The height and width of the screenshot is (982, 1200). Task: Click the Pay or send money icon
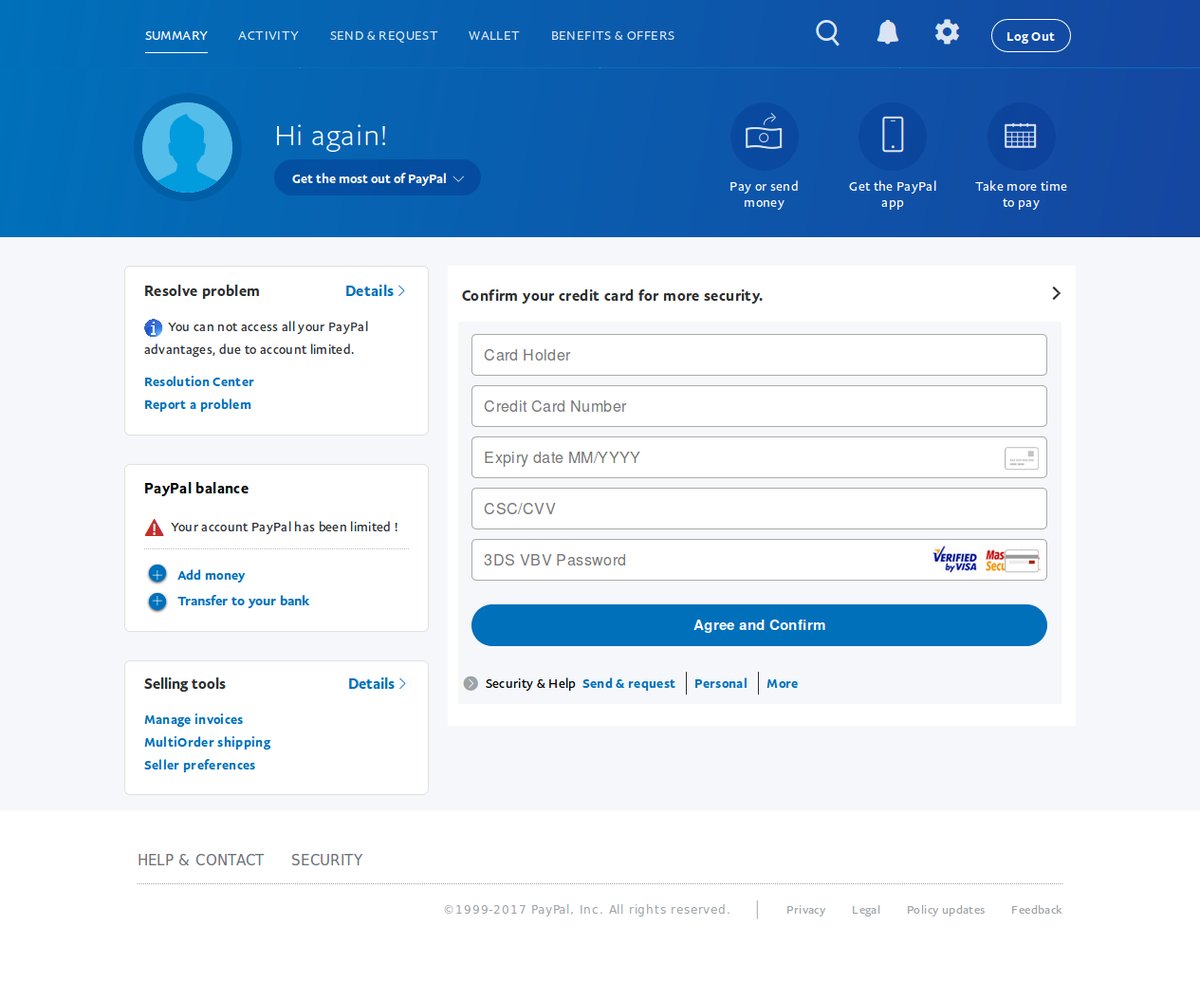click(764, 137)
